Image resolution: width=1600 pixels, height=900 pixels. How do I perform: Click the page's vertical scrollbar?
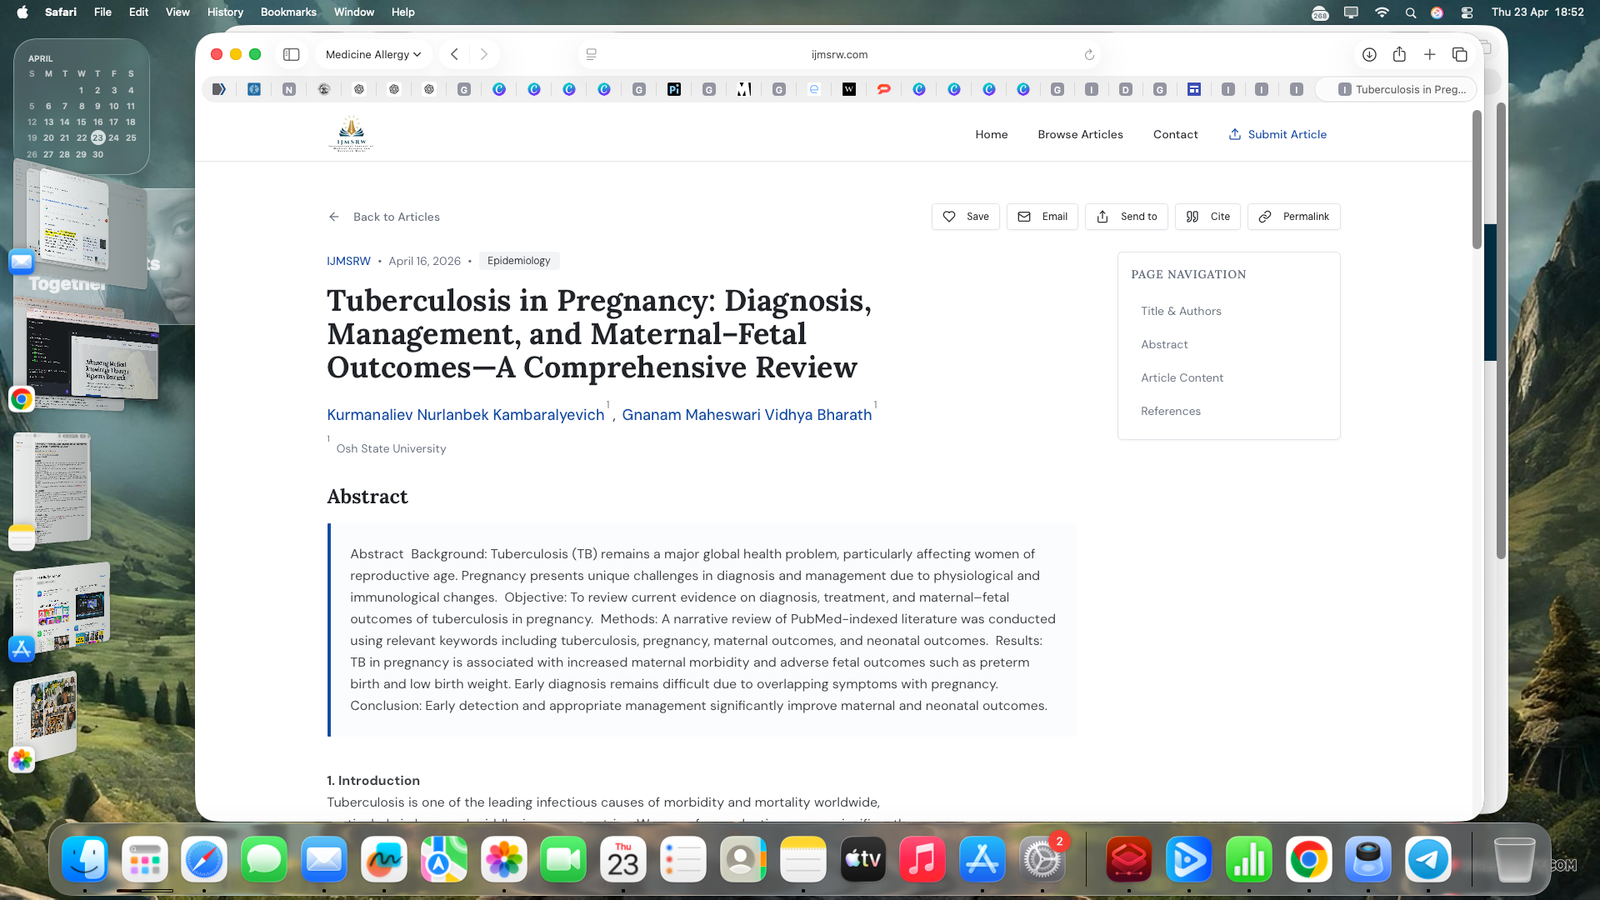[x=1477, y=180]
